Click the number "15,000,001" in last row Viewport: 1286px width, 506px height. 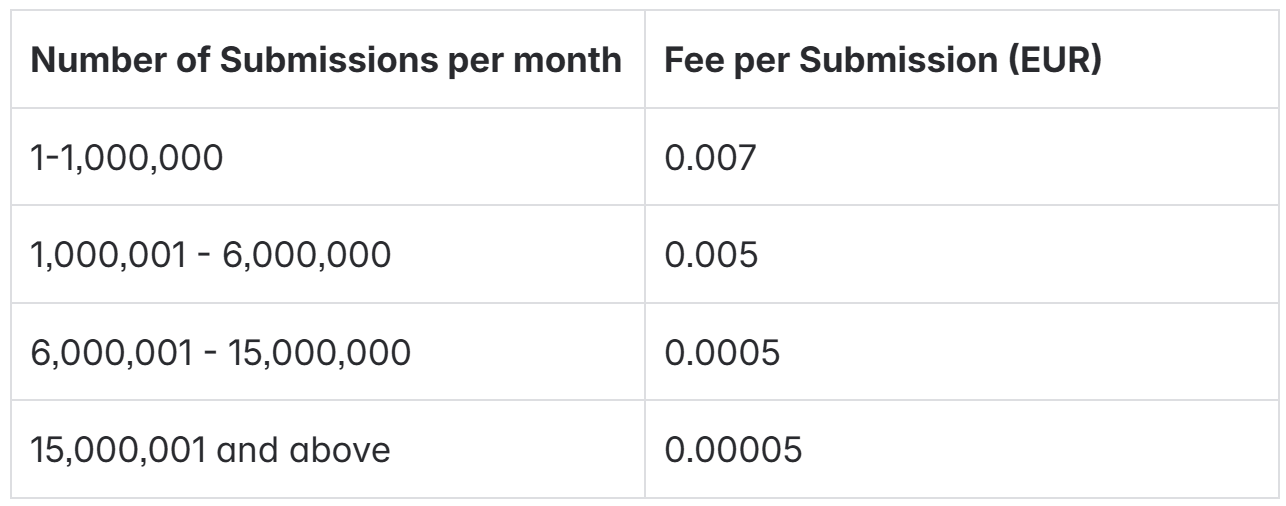124,450
